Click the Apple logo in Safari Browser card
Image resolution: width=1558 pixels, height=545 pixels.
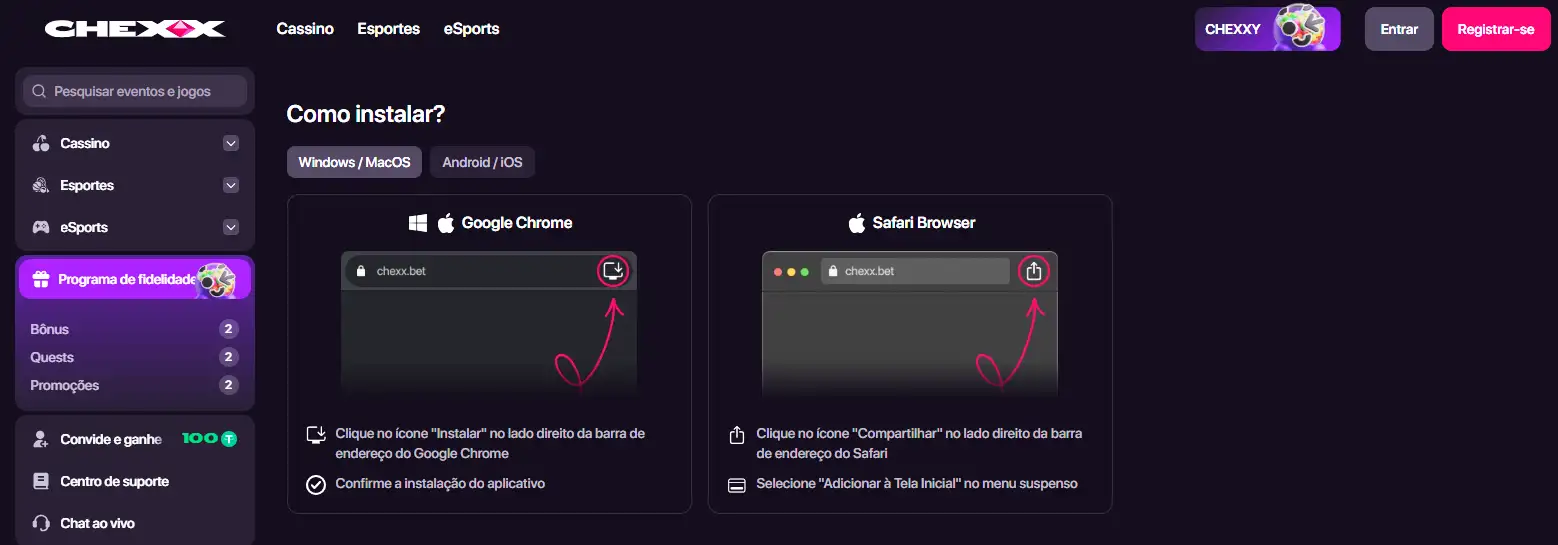coord(857,223)
